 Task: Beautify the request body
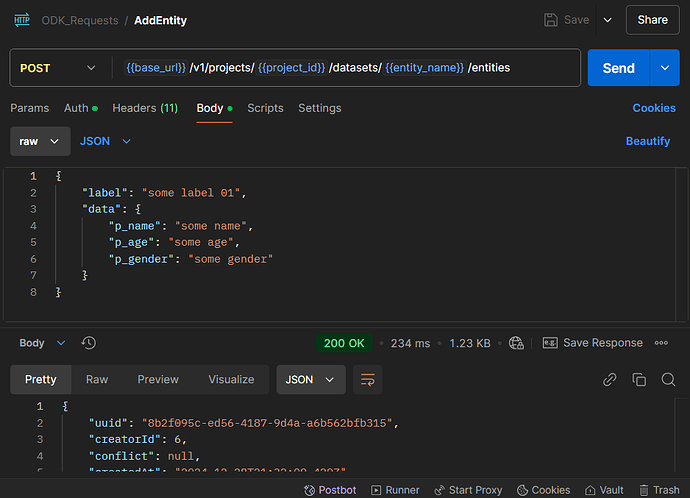point(648,141)
